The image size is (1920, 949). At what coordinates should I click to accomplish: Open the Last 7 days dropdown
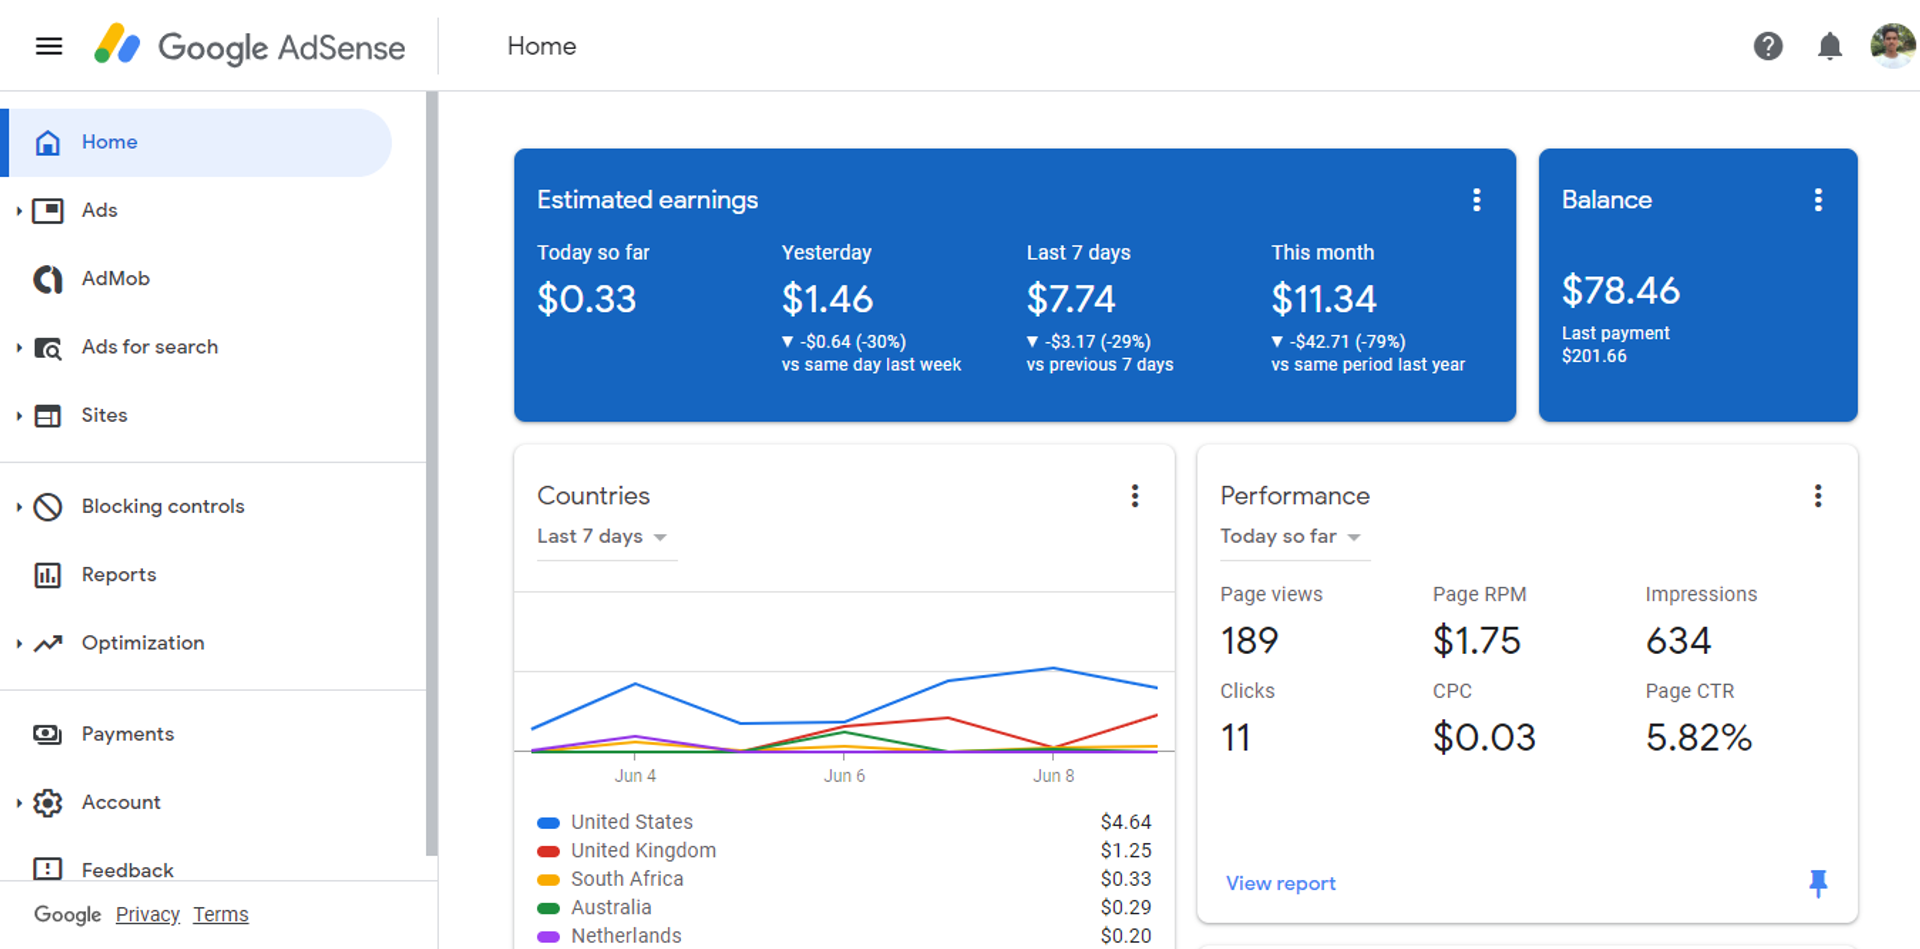[602, 536]
